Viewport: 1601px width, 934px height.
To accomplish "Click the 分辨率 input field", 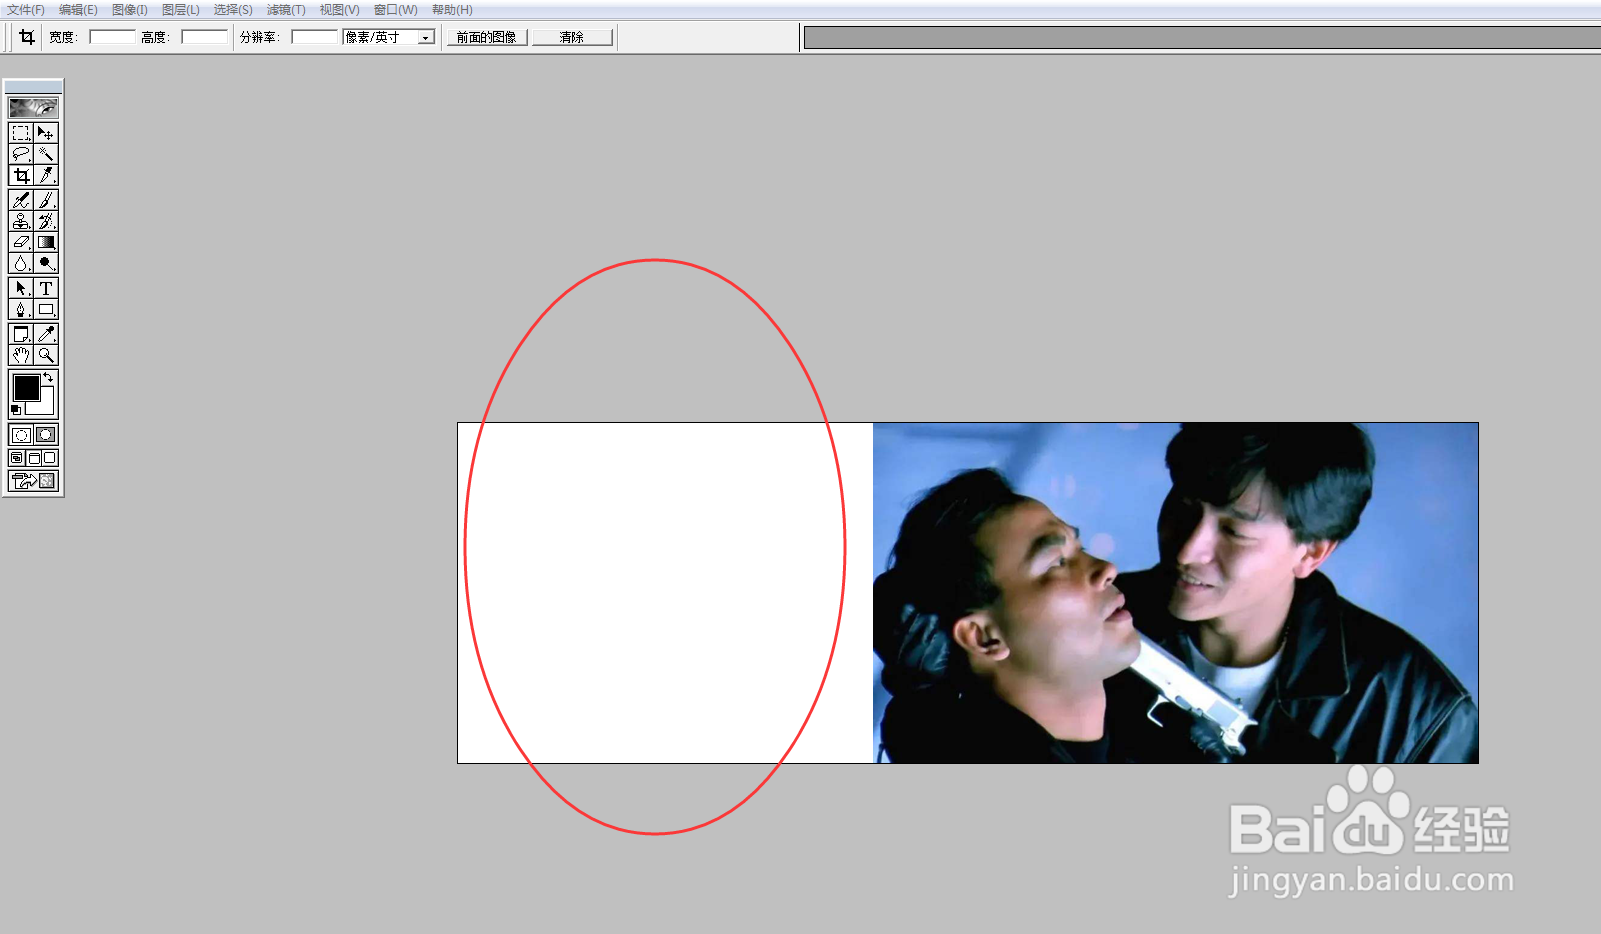I will click(315, 37).
